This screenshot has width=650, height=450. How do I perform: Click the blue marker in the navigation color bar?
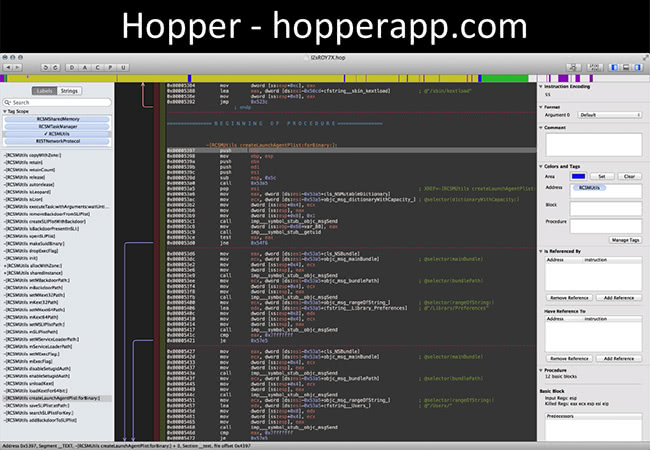click(x=189, y=78)
